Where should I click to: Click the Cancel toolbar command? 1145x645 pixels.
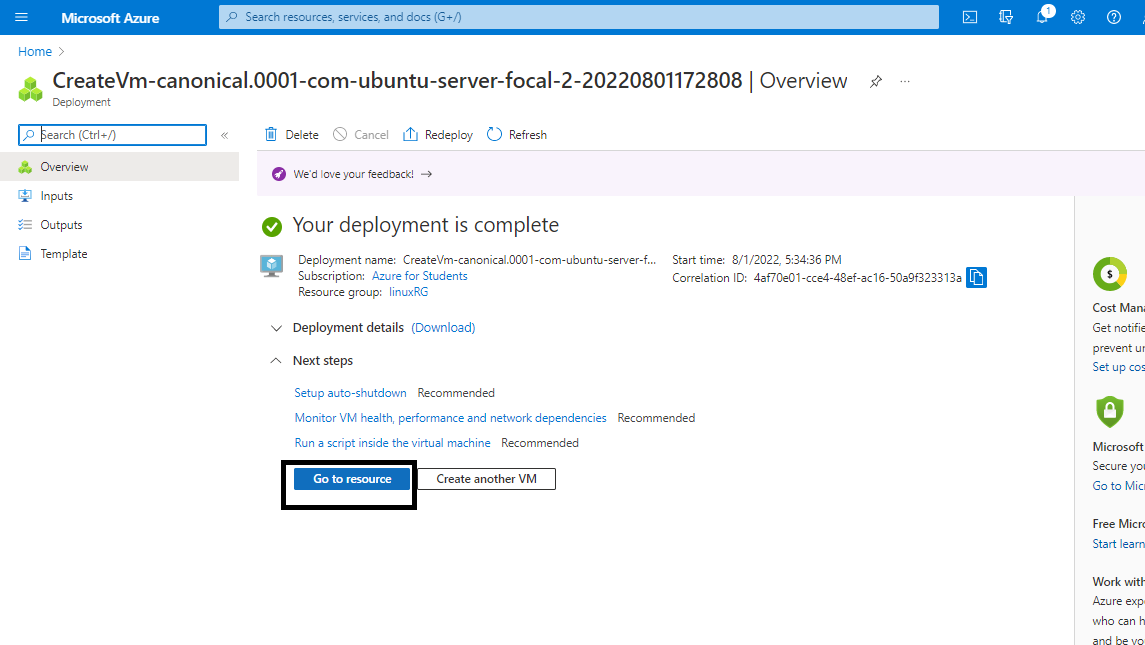pos(361,134)
